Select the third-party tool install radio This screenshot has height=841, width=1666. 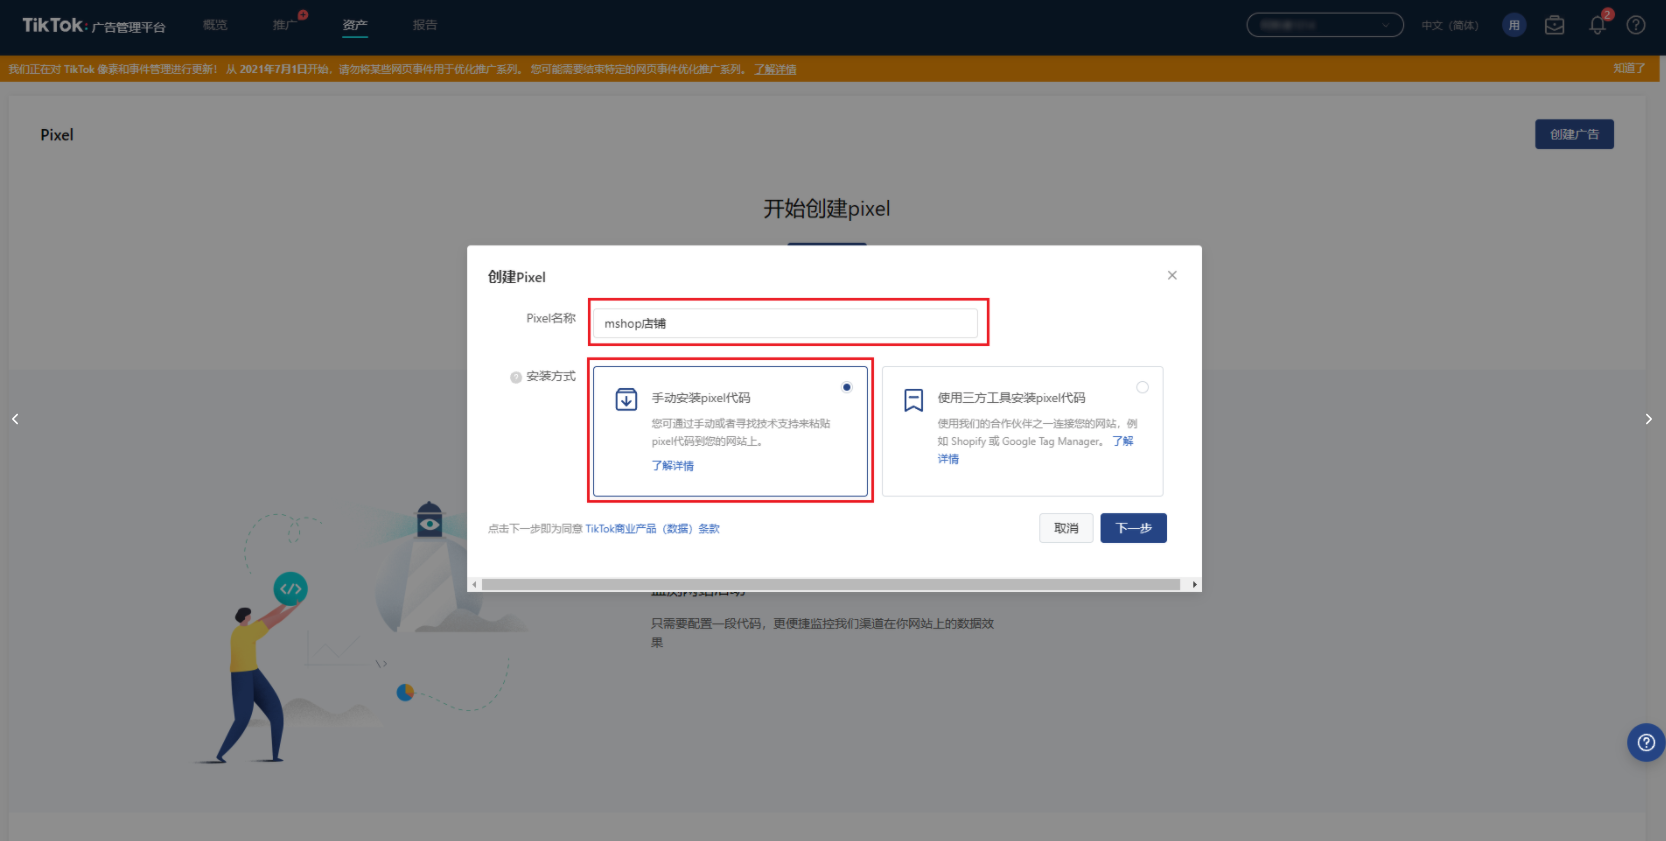click(x=1142, y=387)
